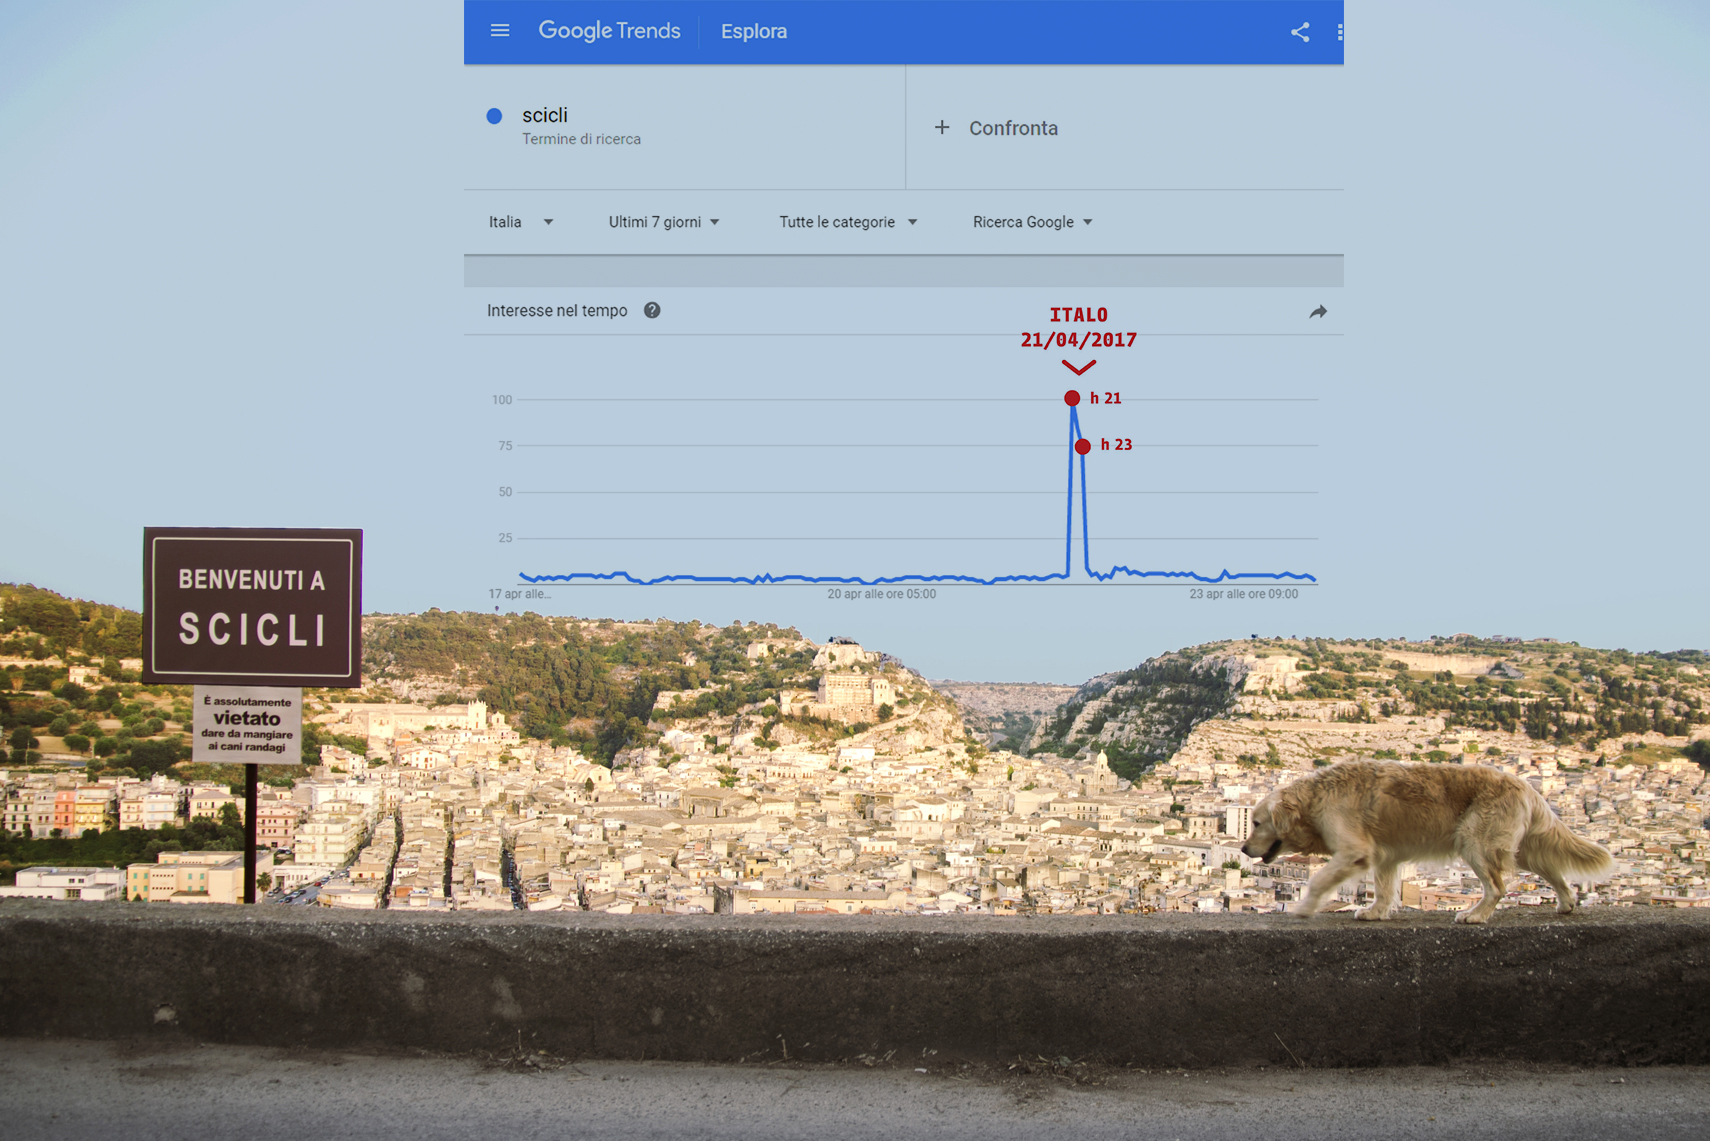
Task: Open the Ultimi 7 giorni time range dropdown
Action: [664, 222]
